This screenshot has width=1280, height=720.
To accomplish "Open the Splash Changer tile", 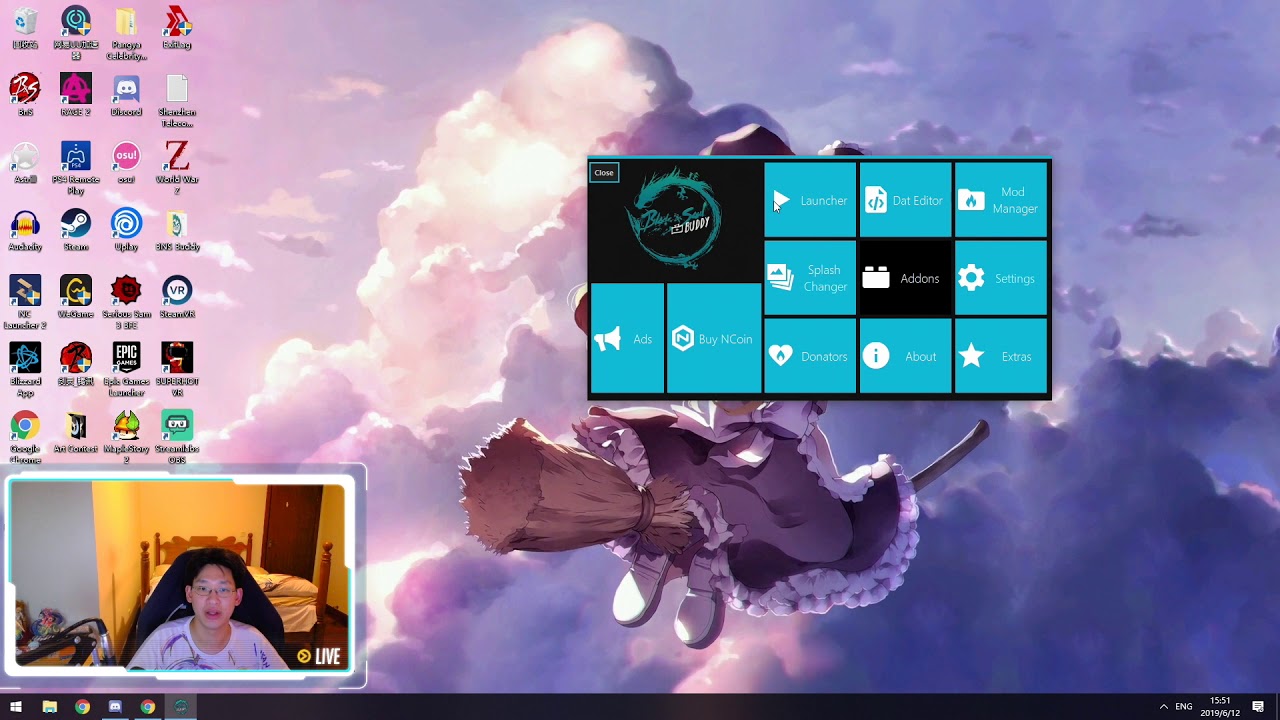I will tap(810, 278).
